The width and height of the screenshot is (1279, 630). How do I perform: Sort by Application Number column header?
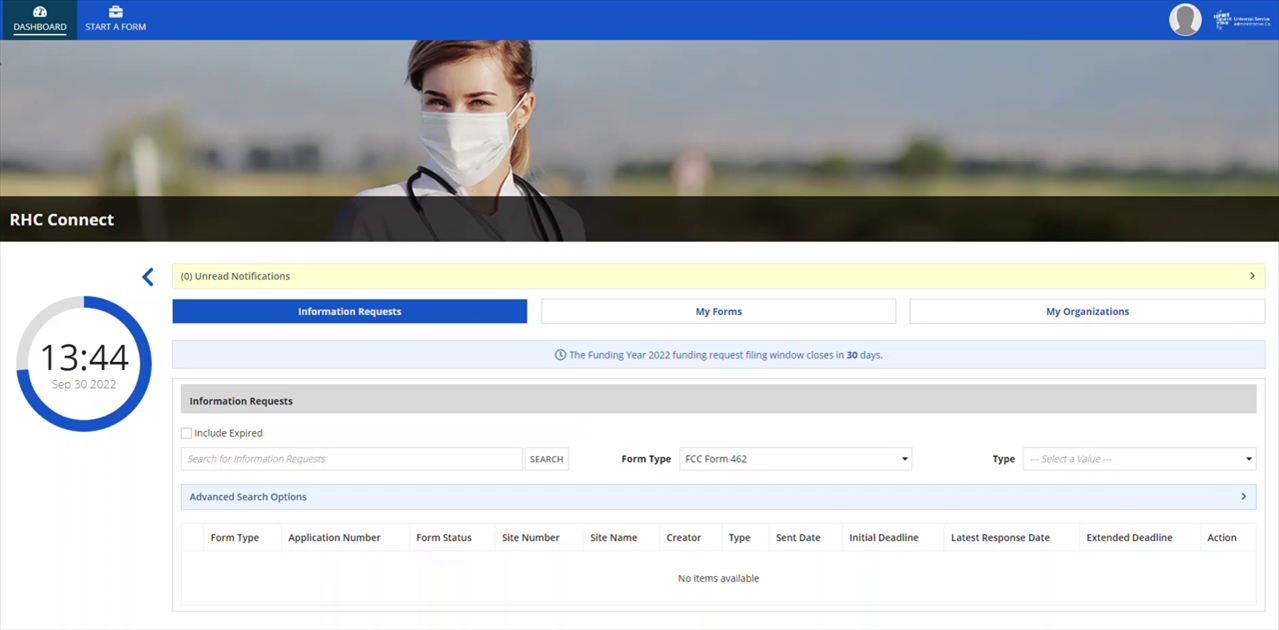[x=334, y=538]
